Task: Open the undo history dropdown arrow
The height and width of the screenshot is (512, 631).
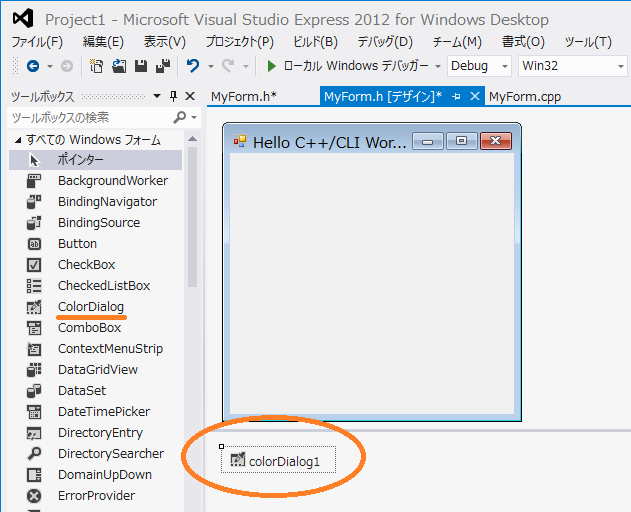Action: [210, 66]
